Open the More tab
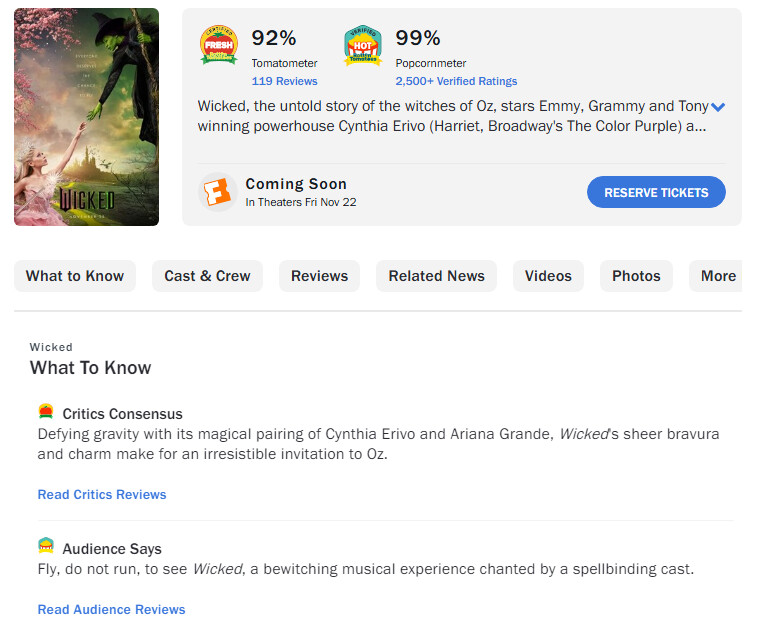775x624 pixels. [x=717, y=276]
